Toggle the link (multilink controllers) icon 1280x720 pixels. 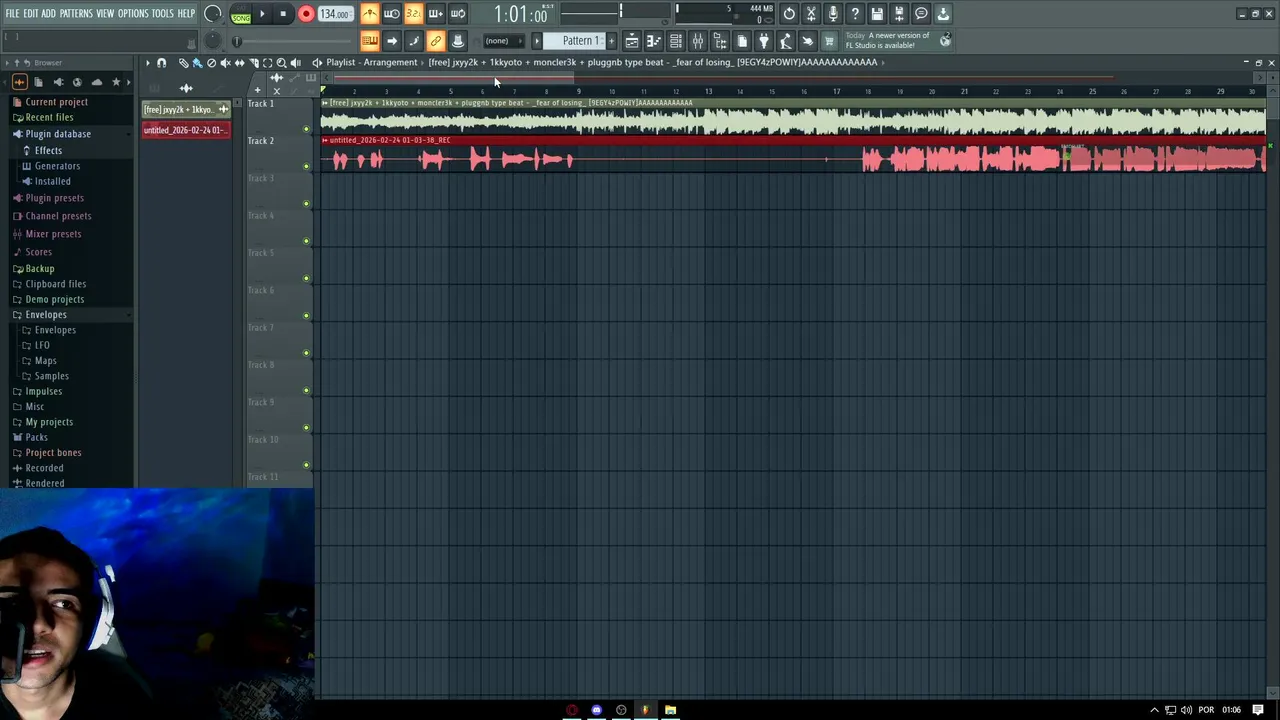[x=435, y=41]
